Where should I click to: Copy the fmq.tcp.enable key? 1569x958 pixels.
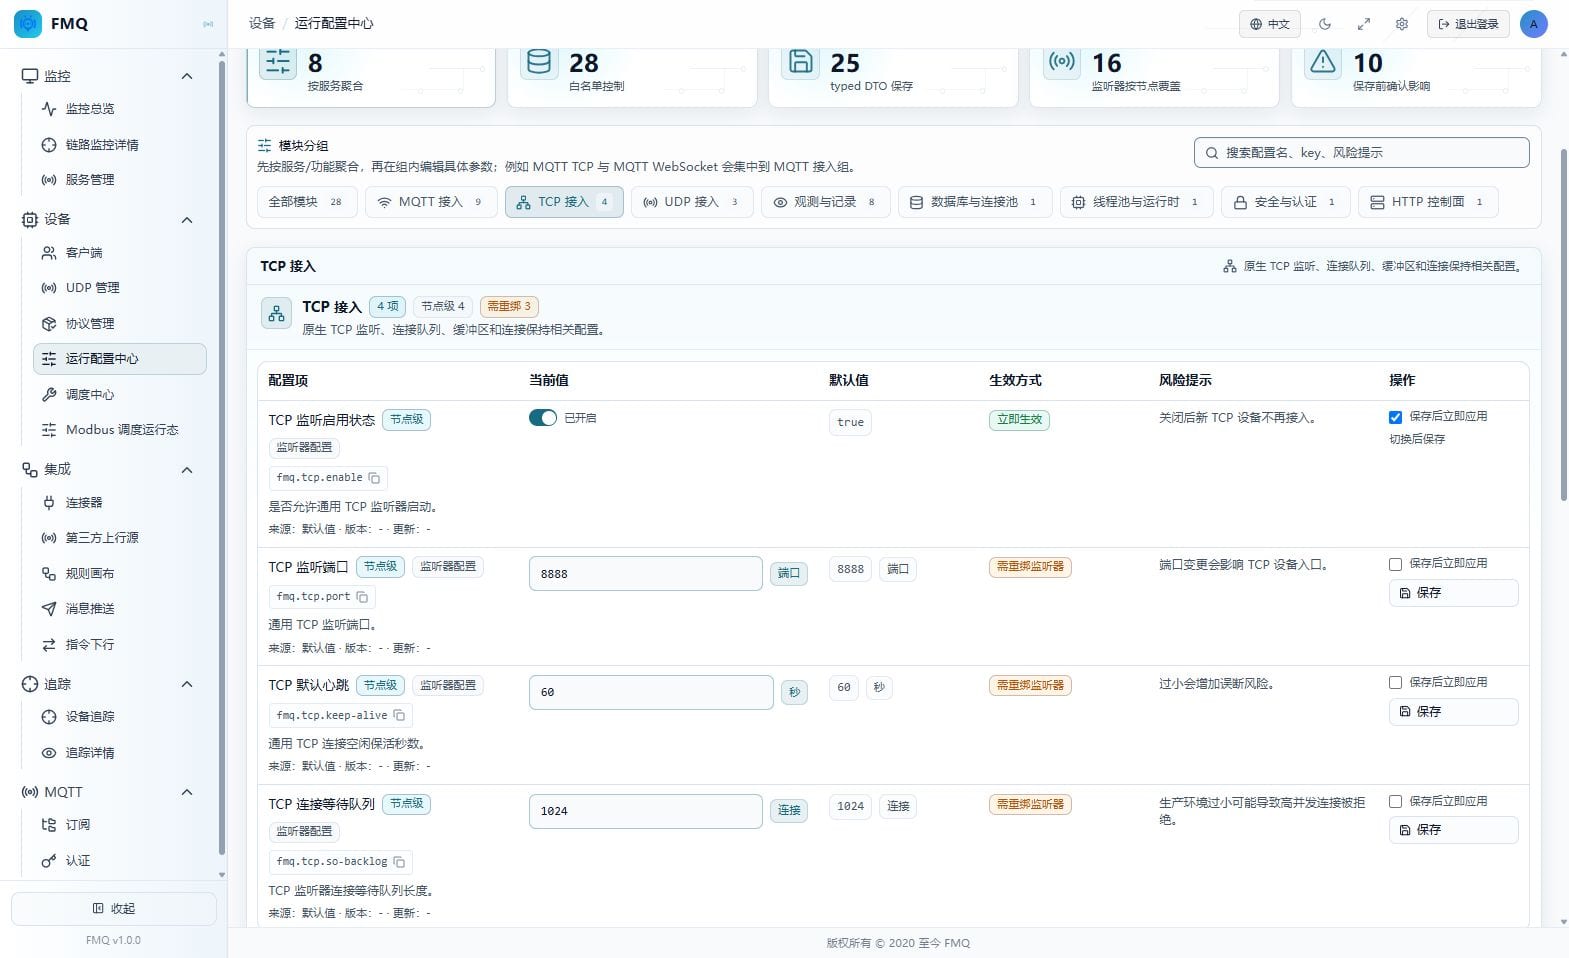tap(374, 478)
